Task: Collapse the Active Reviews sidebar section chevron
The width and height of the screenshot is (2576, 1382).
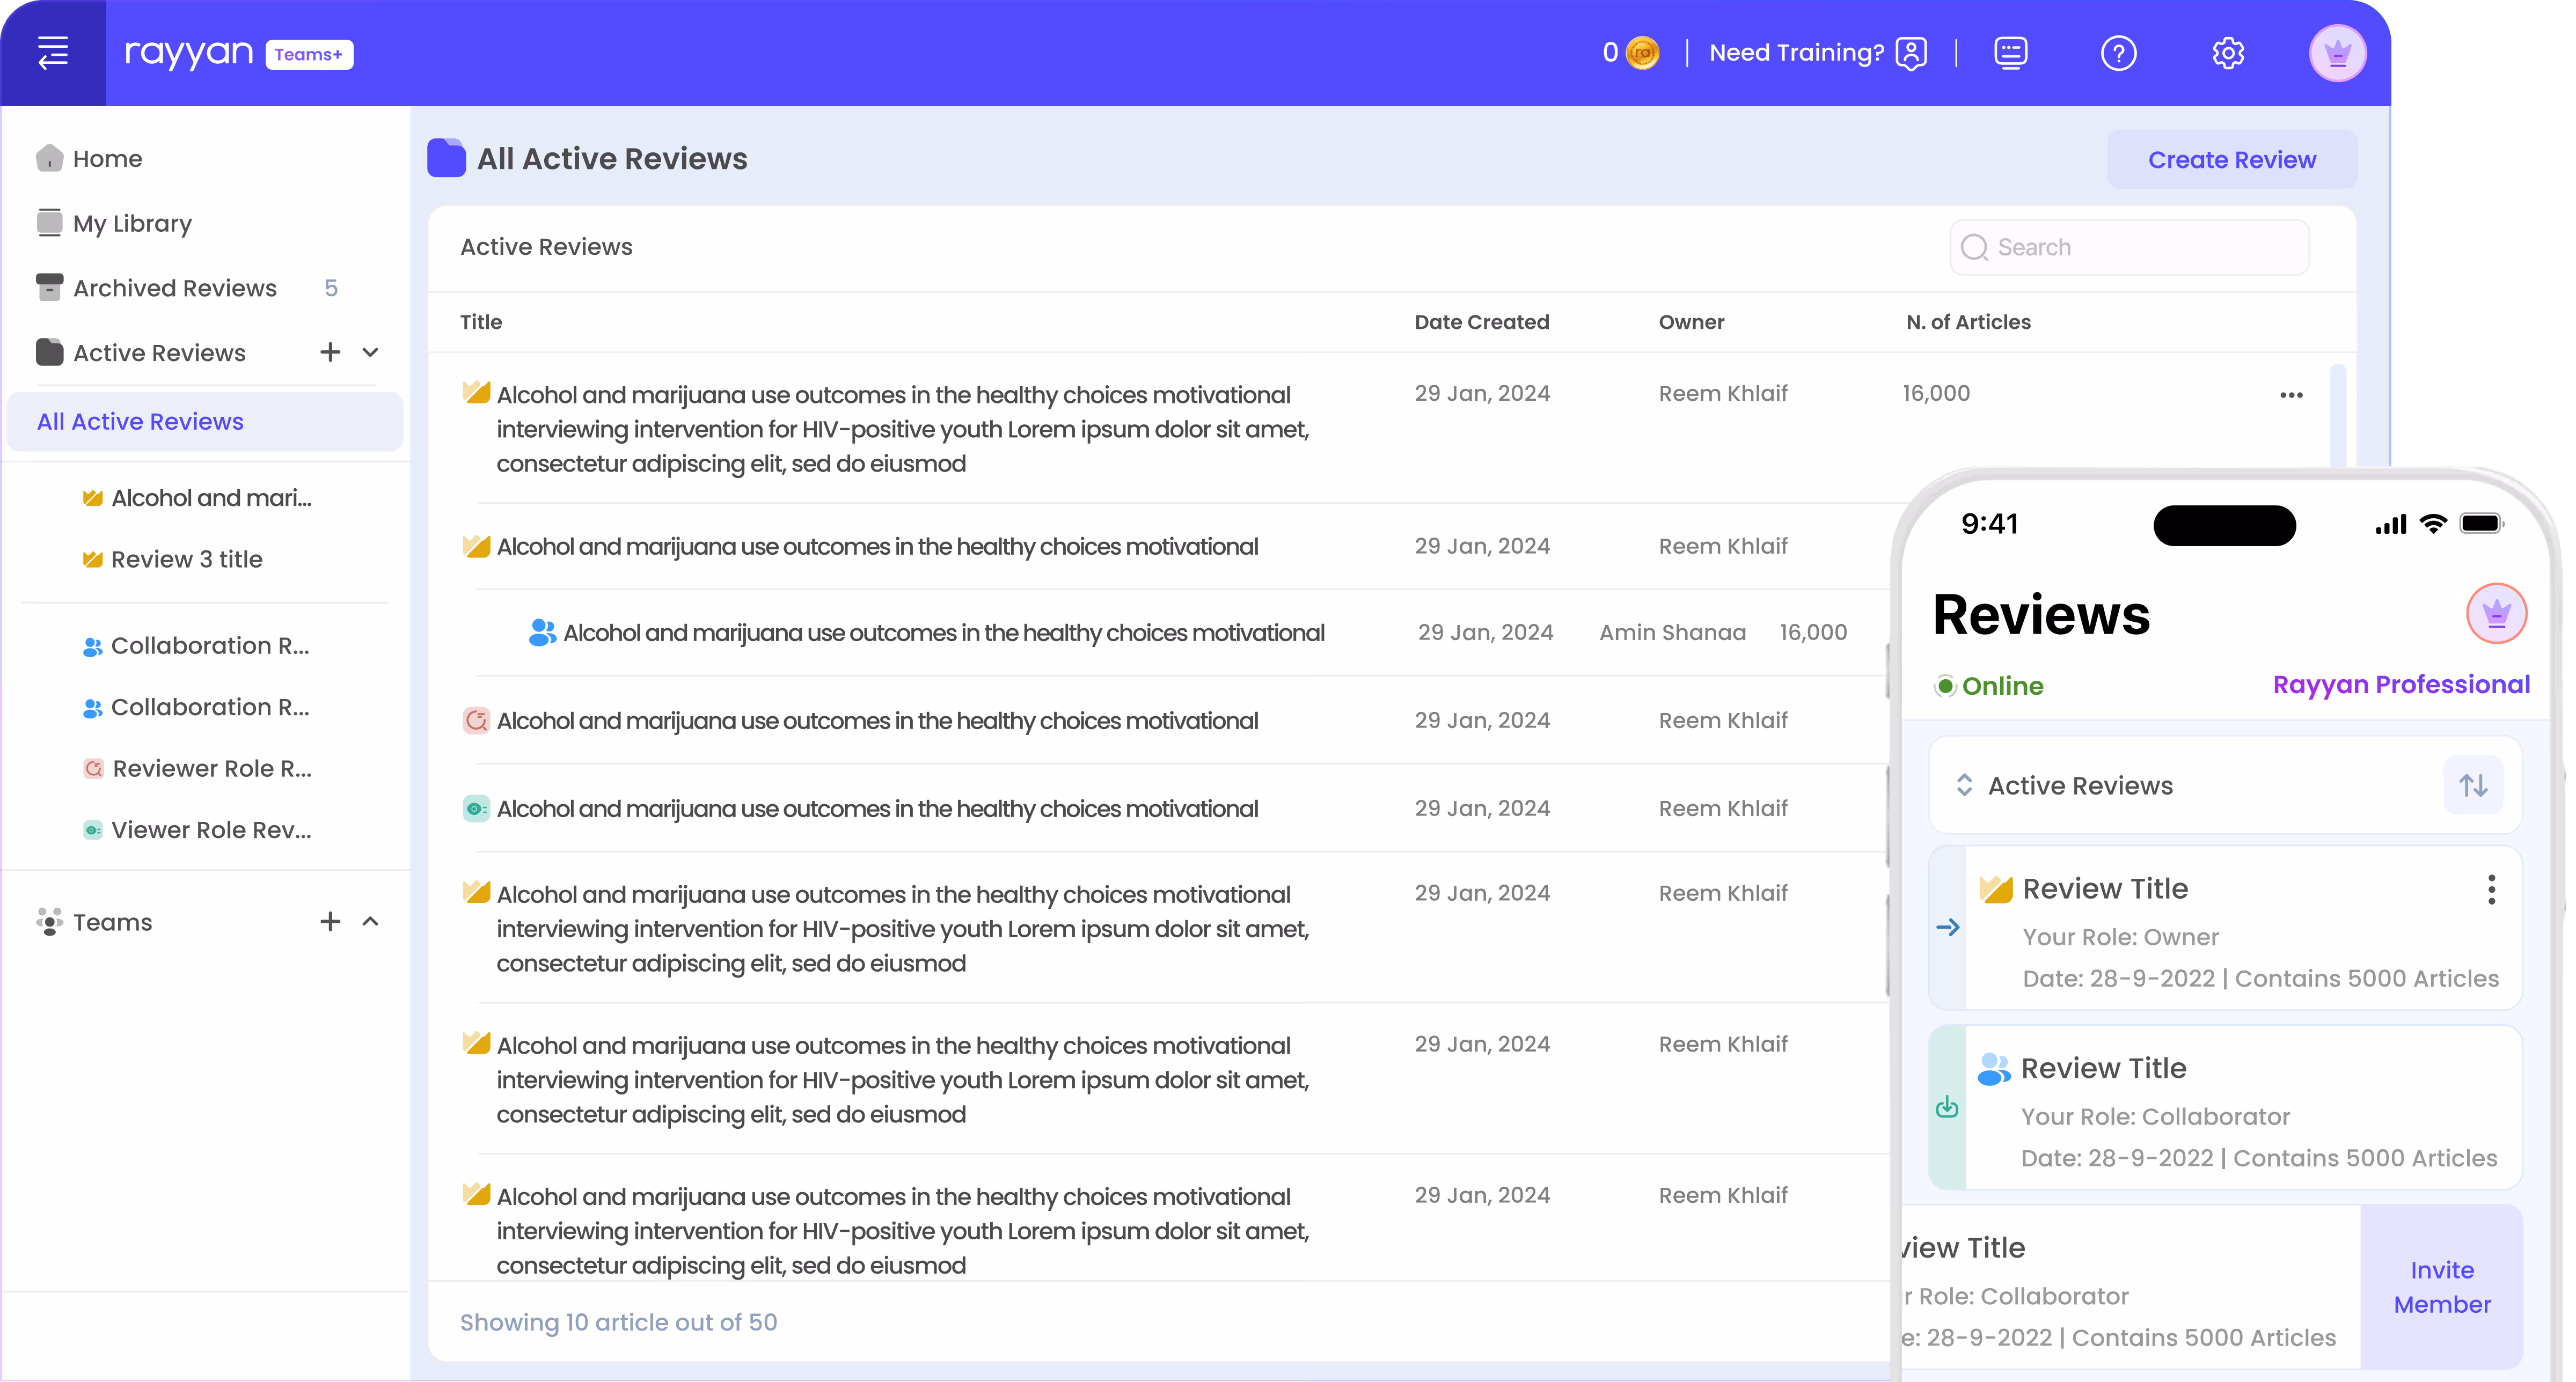Action: (x=370, y=352)
